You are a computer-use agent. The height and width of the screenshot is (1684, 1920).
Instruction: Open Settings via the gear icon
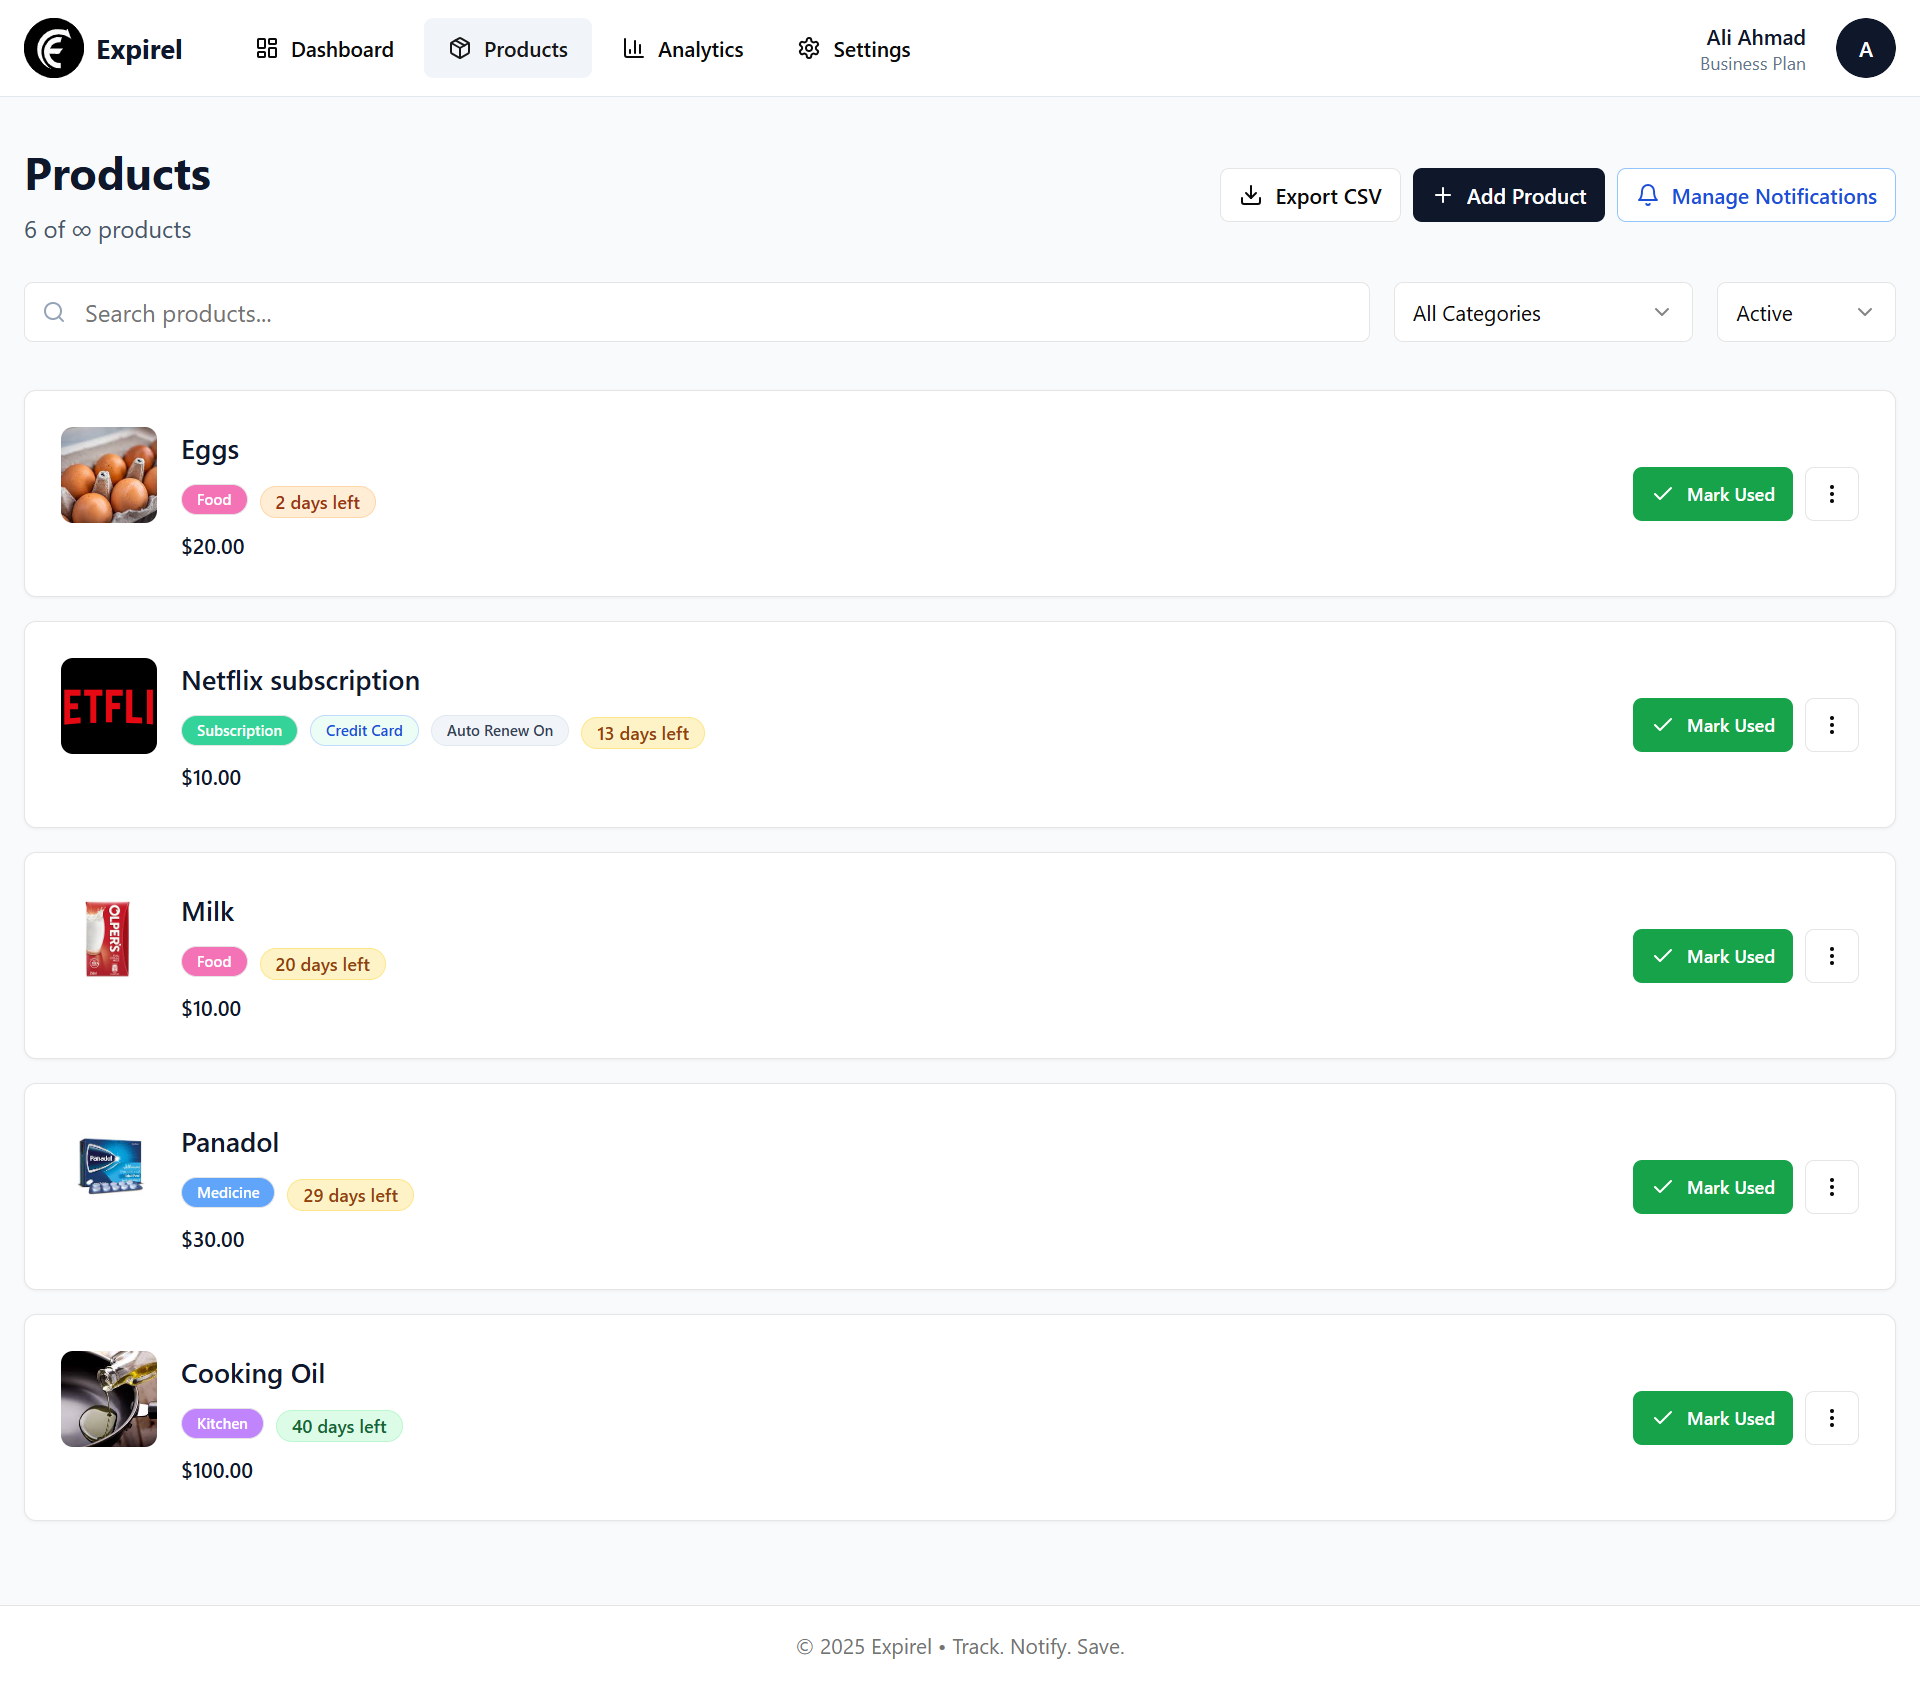[808, 48]
